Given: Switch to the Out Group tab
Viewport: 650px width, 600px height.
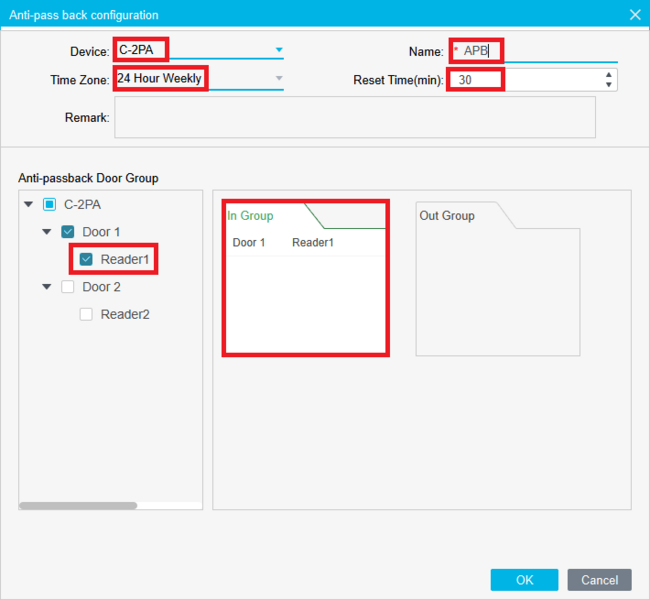Looking at the screenshot, I should pyautogui.click(x=447, y=216).
